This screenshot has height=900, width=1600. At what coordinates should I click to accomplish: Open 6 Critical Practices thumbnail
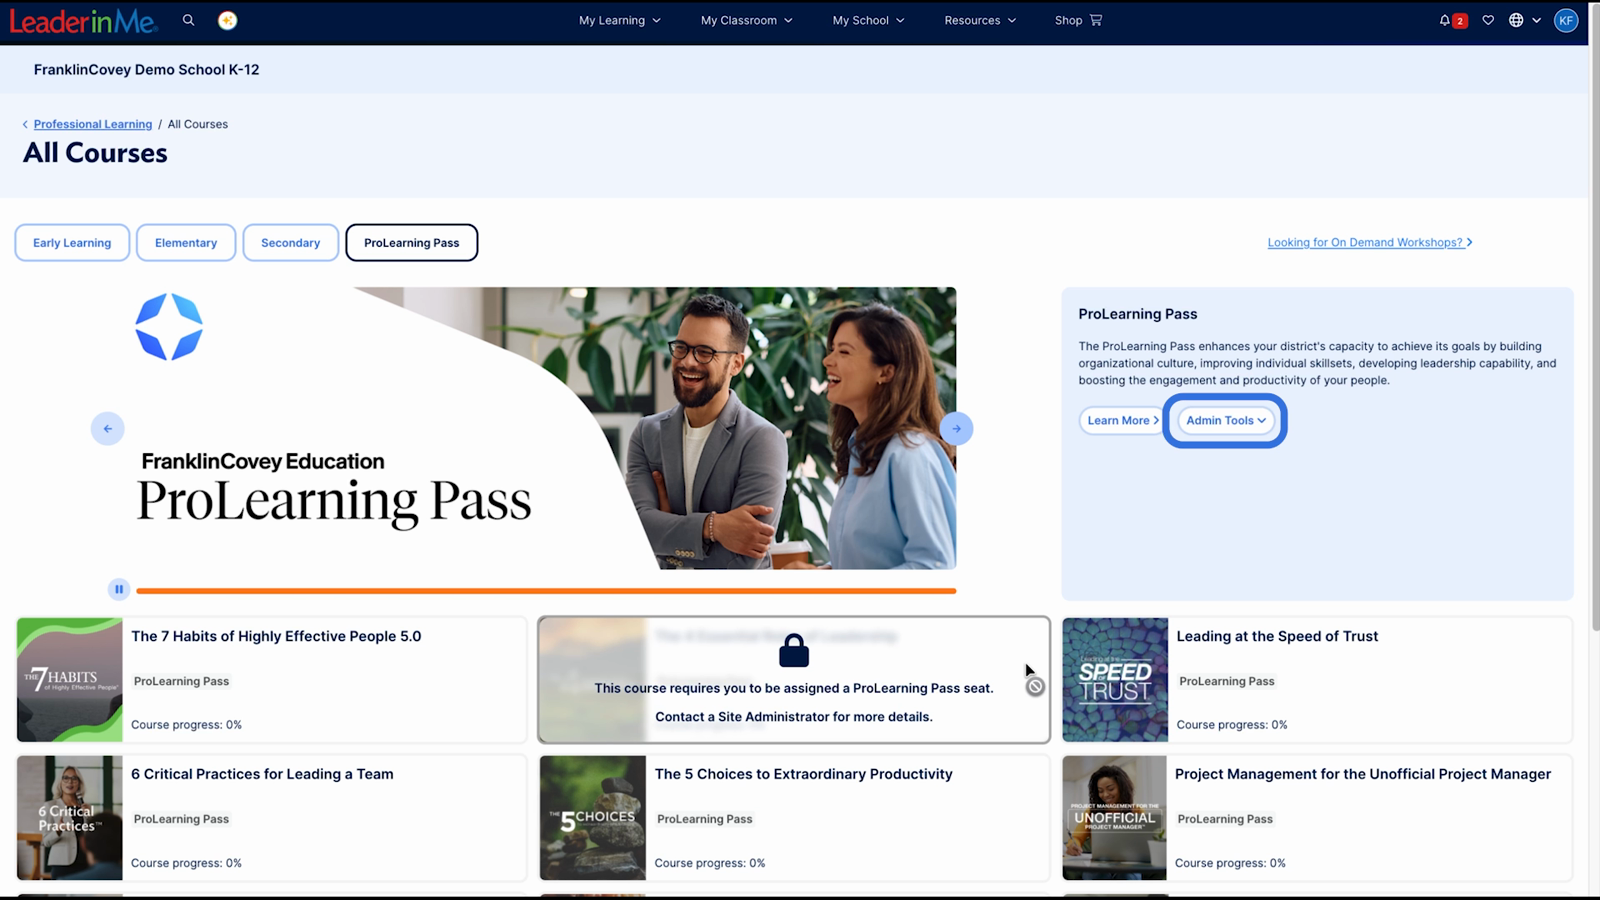(70, 818)
